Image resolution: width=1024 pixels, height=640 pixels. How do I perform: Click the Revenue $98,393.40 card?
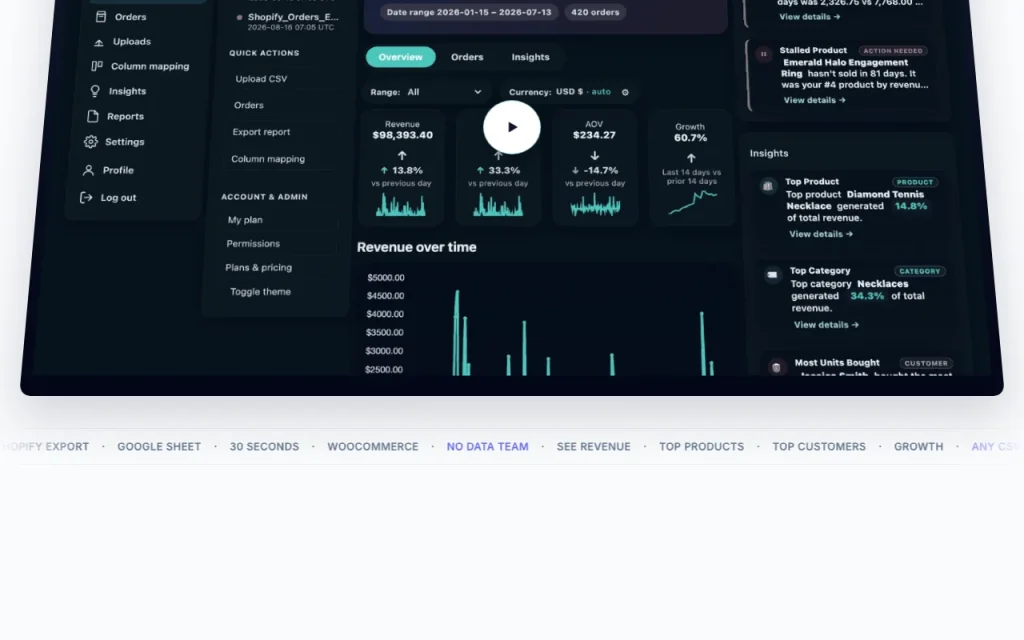402,168
